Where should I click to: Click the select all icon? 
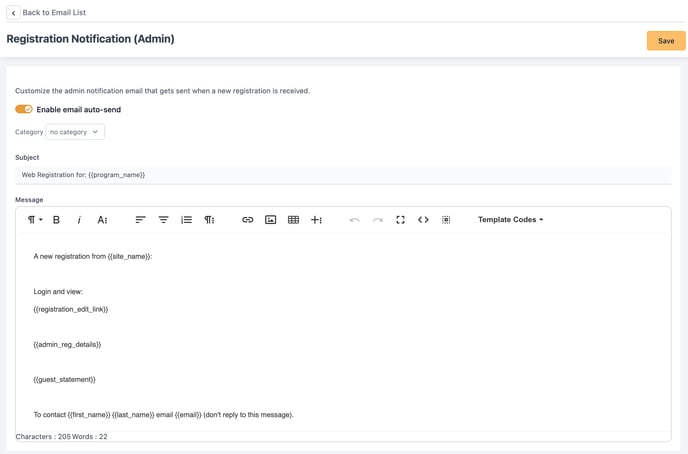(x=446, y=220)
